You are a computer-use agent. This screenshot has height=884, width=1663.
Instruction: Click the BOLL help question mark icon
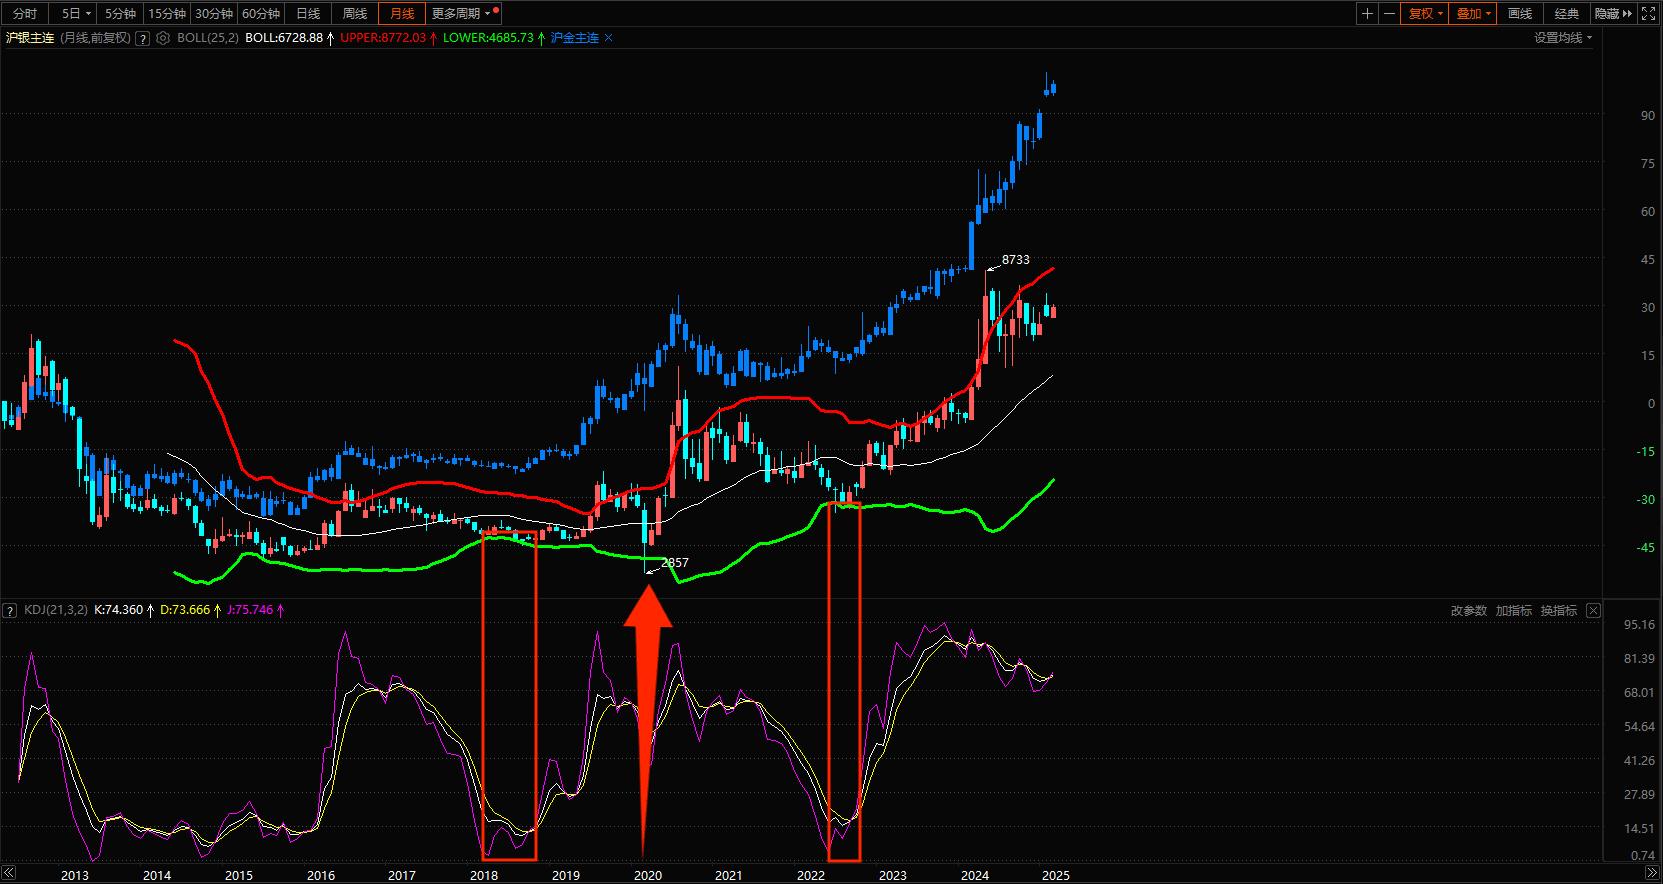(143, 38)
